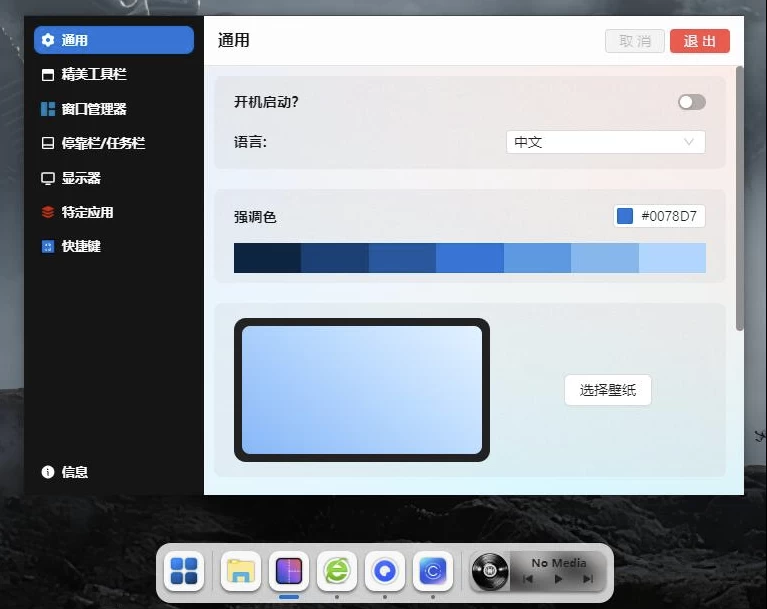Click the 选择壁纸 choose wallpaper button
The image size is (767, 609).
tap(607, 390)
